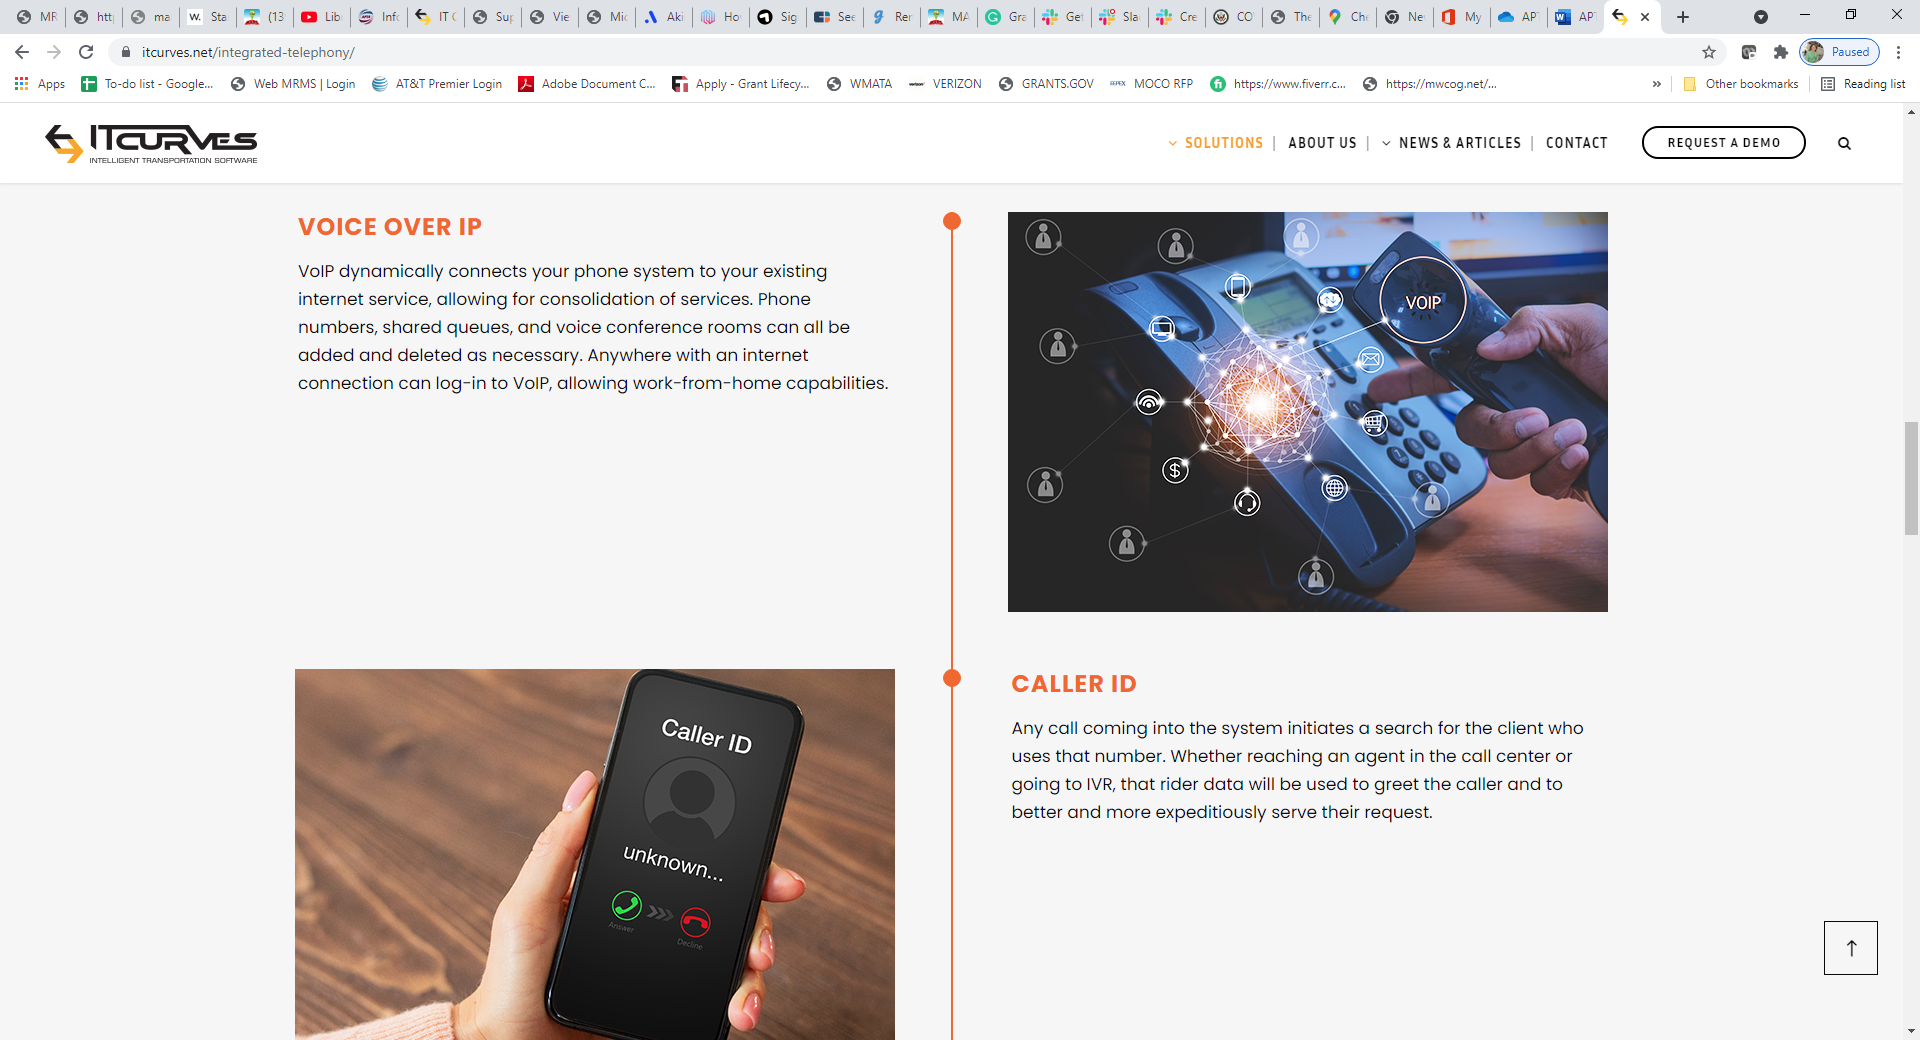Click the VoIP phone image
1920x1040 pixels.
click(1307, 412)
